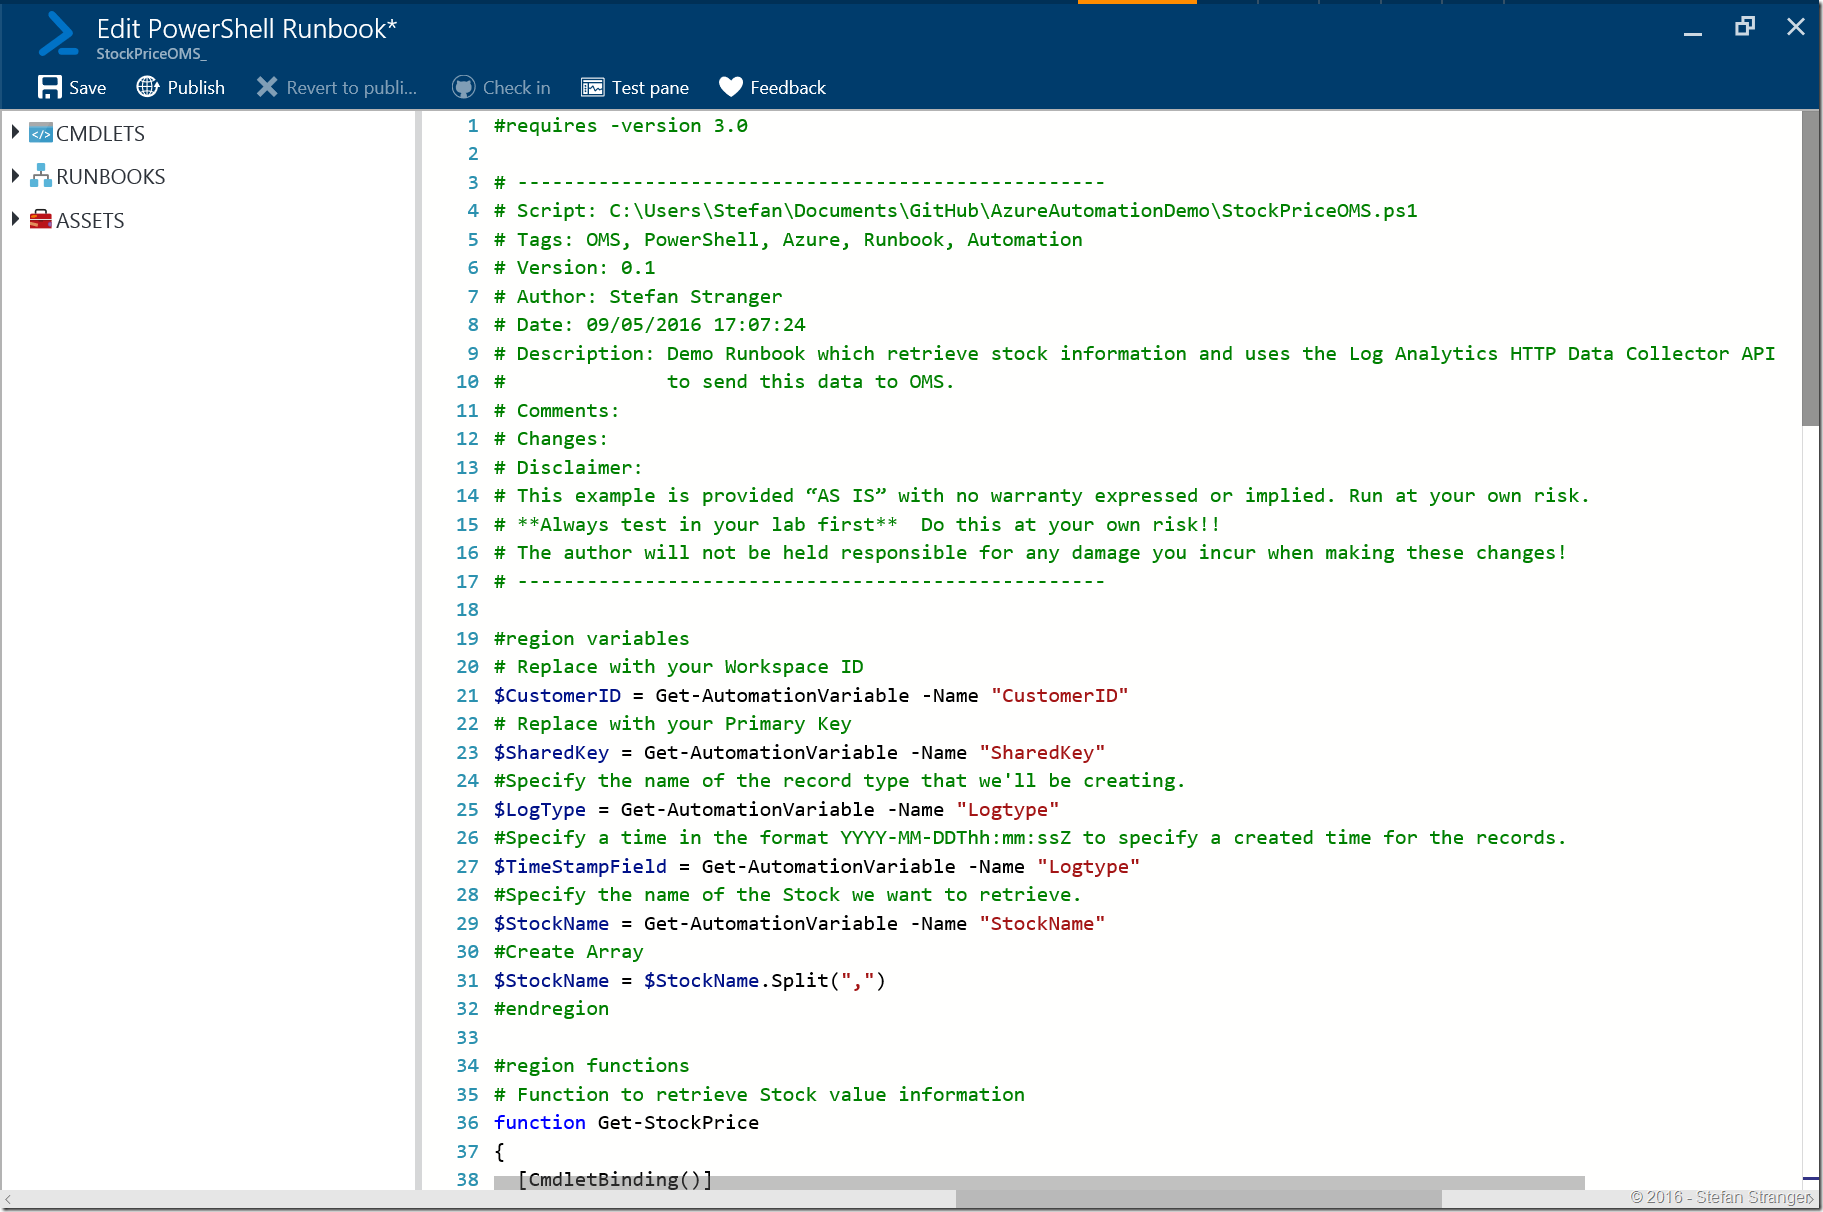The image size is (1823, 1212).
Task: Expand the CMDLETS tree node
Action: point(15,132)
